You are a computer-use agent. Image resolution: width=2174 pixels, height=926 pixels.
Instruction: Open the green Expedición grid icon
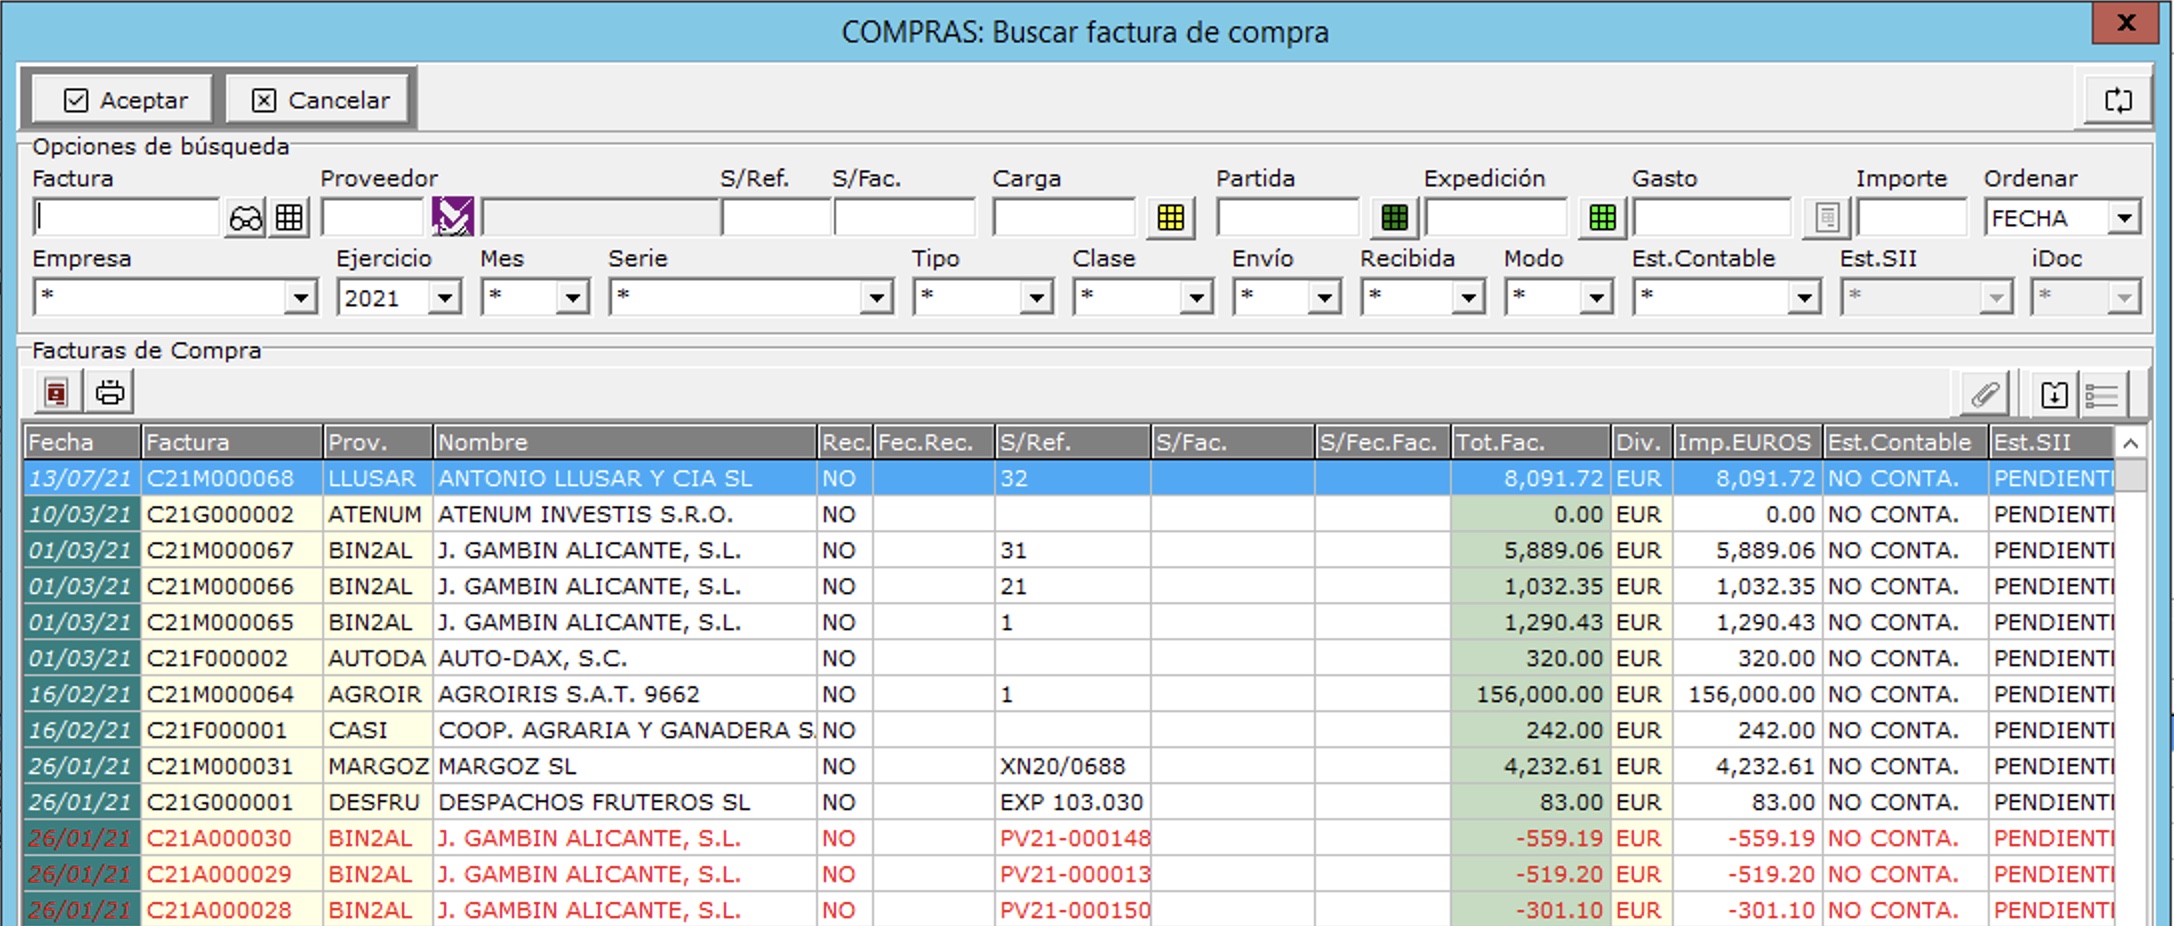1602,218
